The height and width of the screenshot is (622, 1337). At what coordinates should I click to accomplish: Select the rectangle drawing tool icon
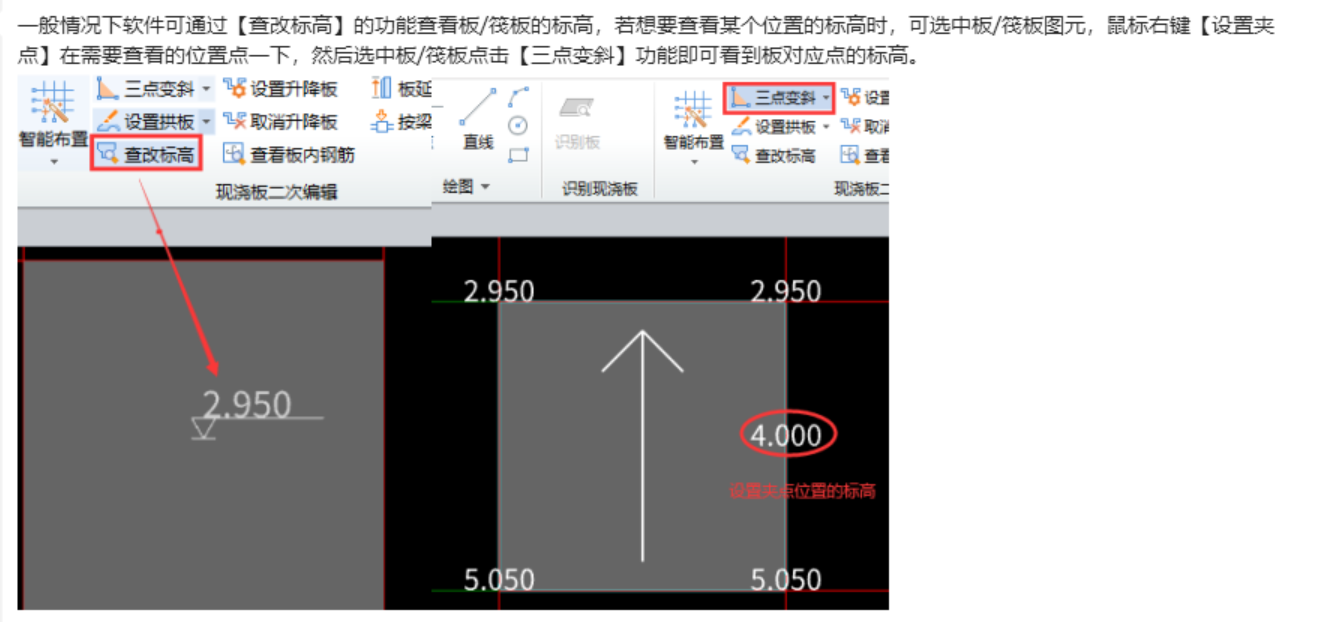[x=518, y=155]
